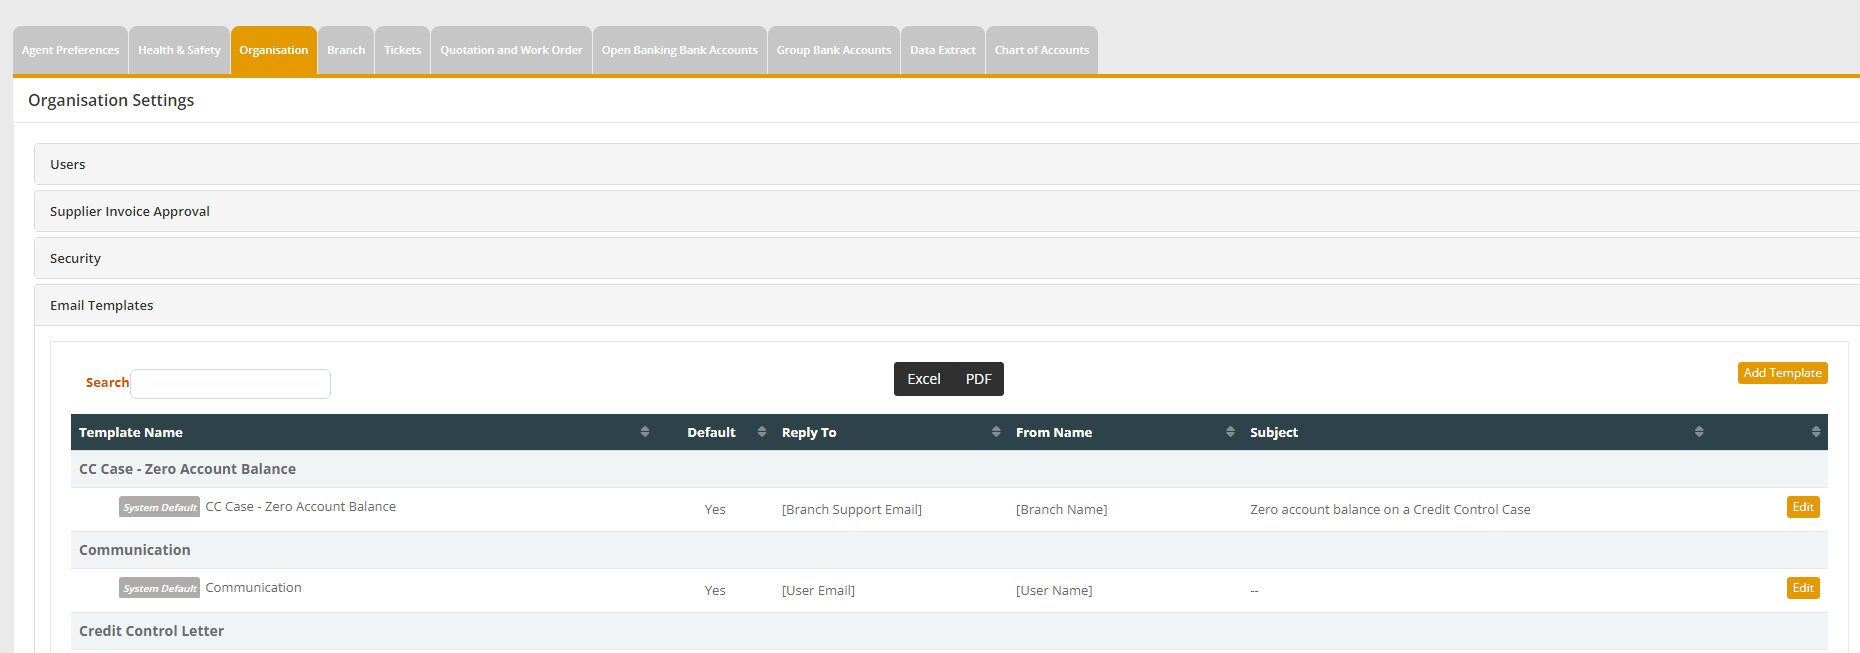Expand Supplier Invoice Approval section
Viewport: 1860px width, 653px height.
[x=947, y=211]
